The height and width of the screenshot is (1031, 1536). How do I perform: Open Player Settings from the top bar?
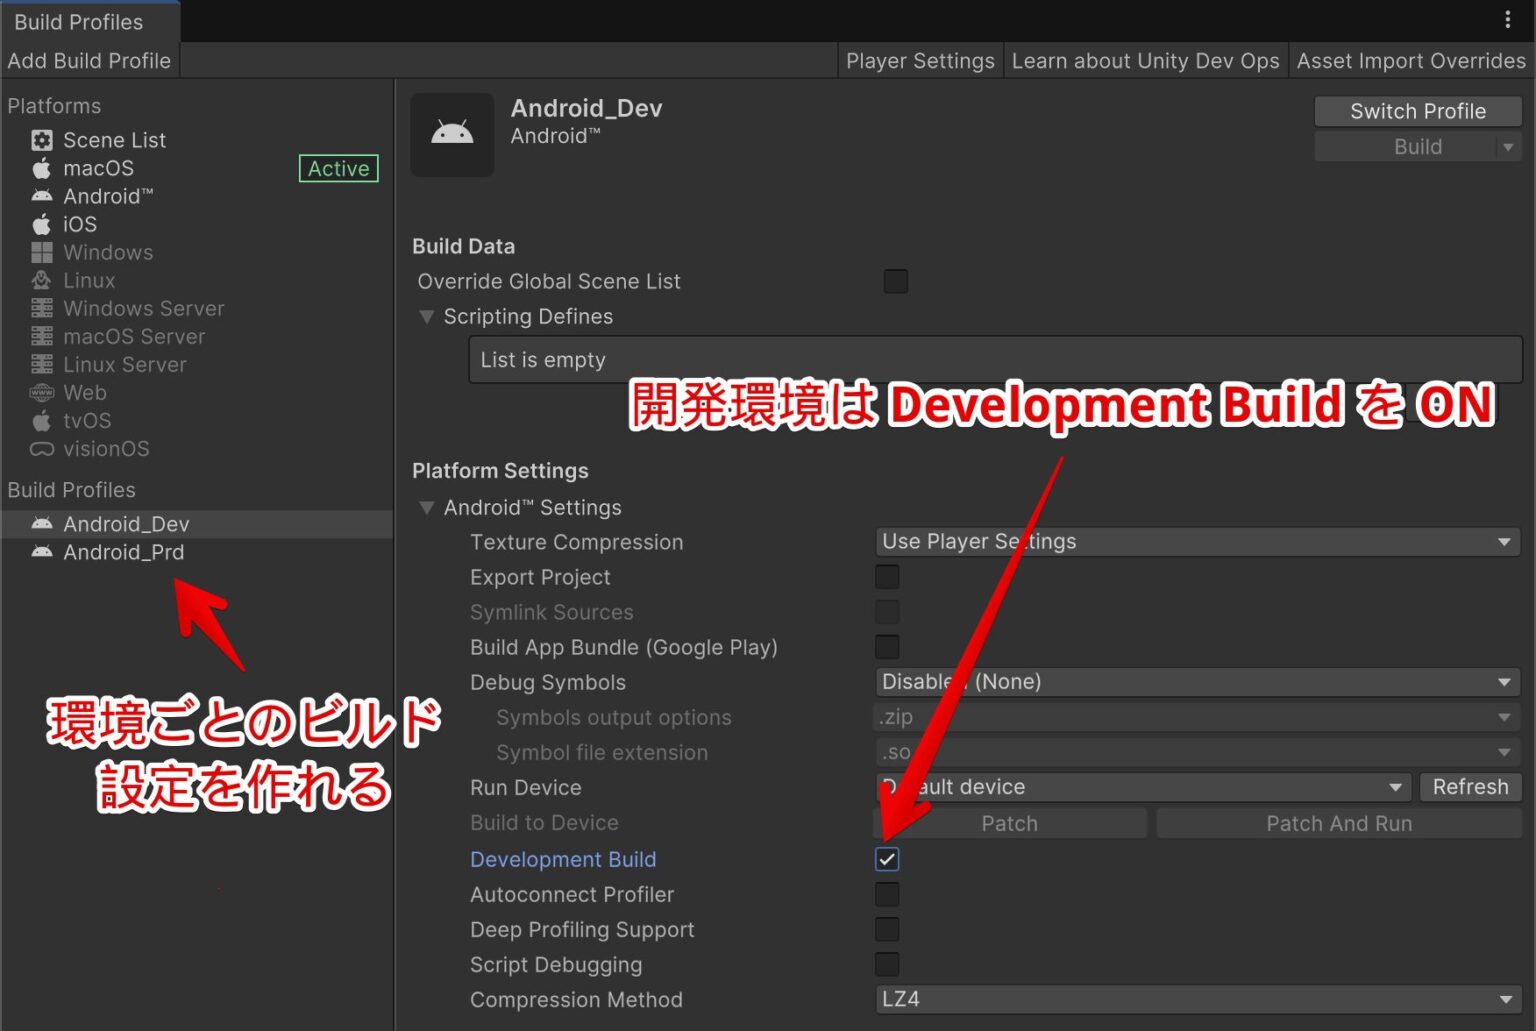pos(919,60)
